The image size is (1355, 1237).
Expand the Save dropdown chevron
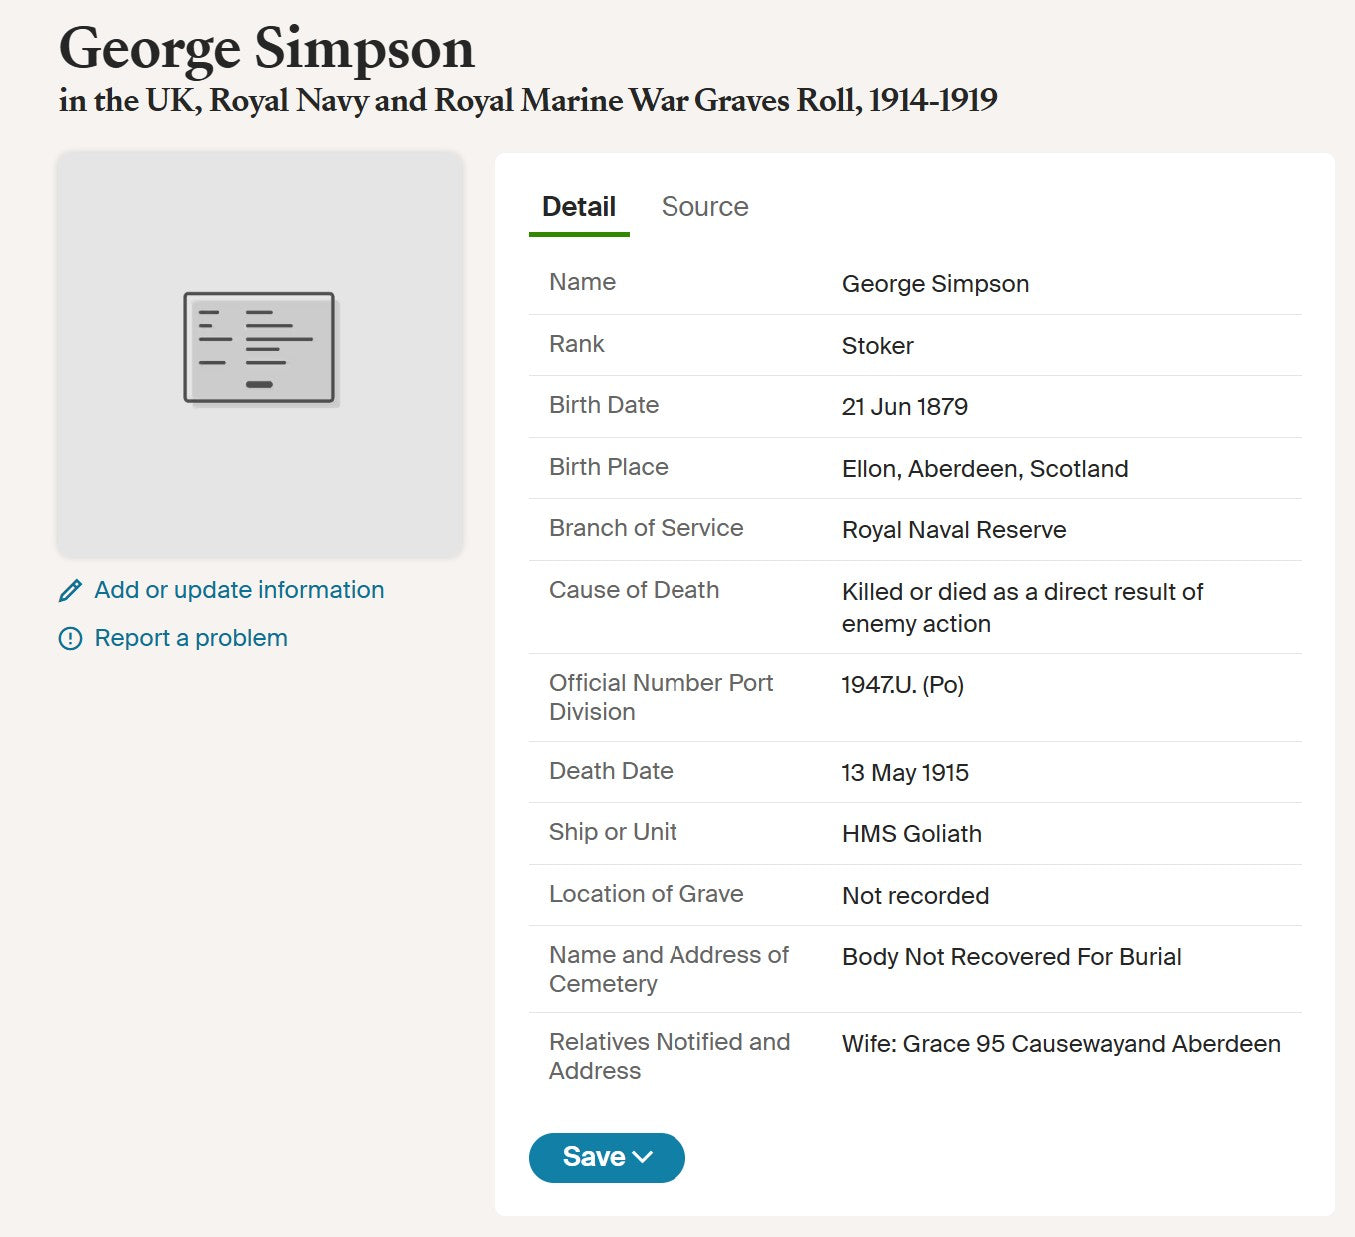point(643,1157)
